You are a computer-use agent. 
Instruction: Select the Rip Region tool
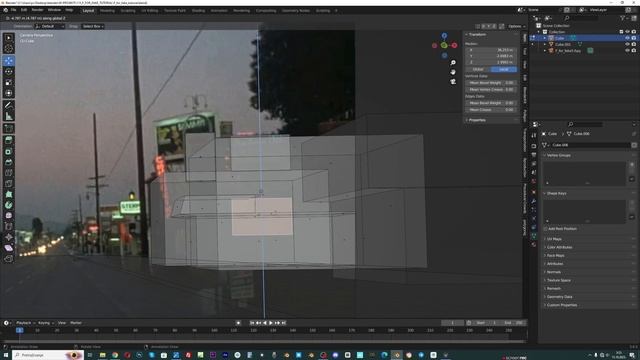pyautogui.click(x=9, y=259)
